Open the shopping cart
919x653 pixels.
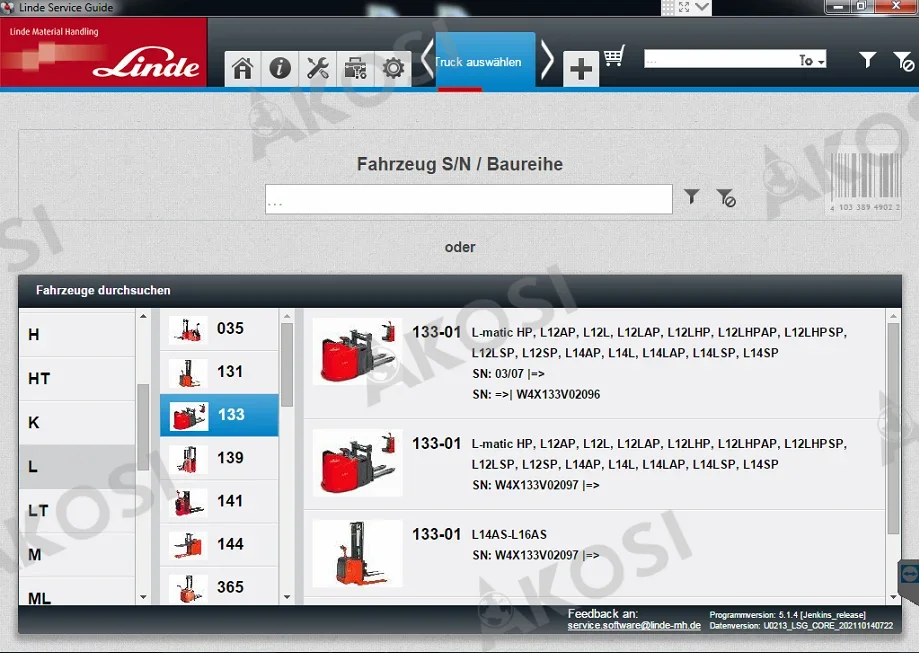(614, 56)
